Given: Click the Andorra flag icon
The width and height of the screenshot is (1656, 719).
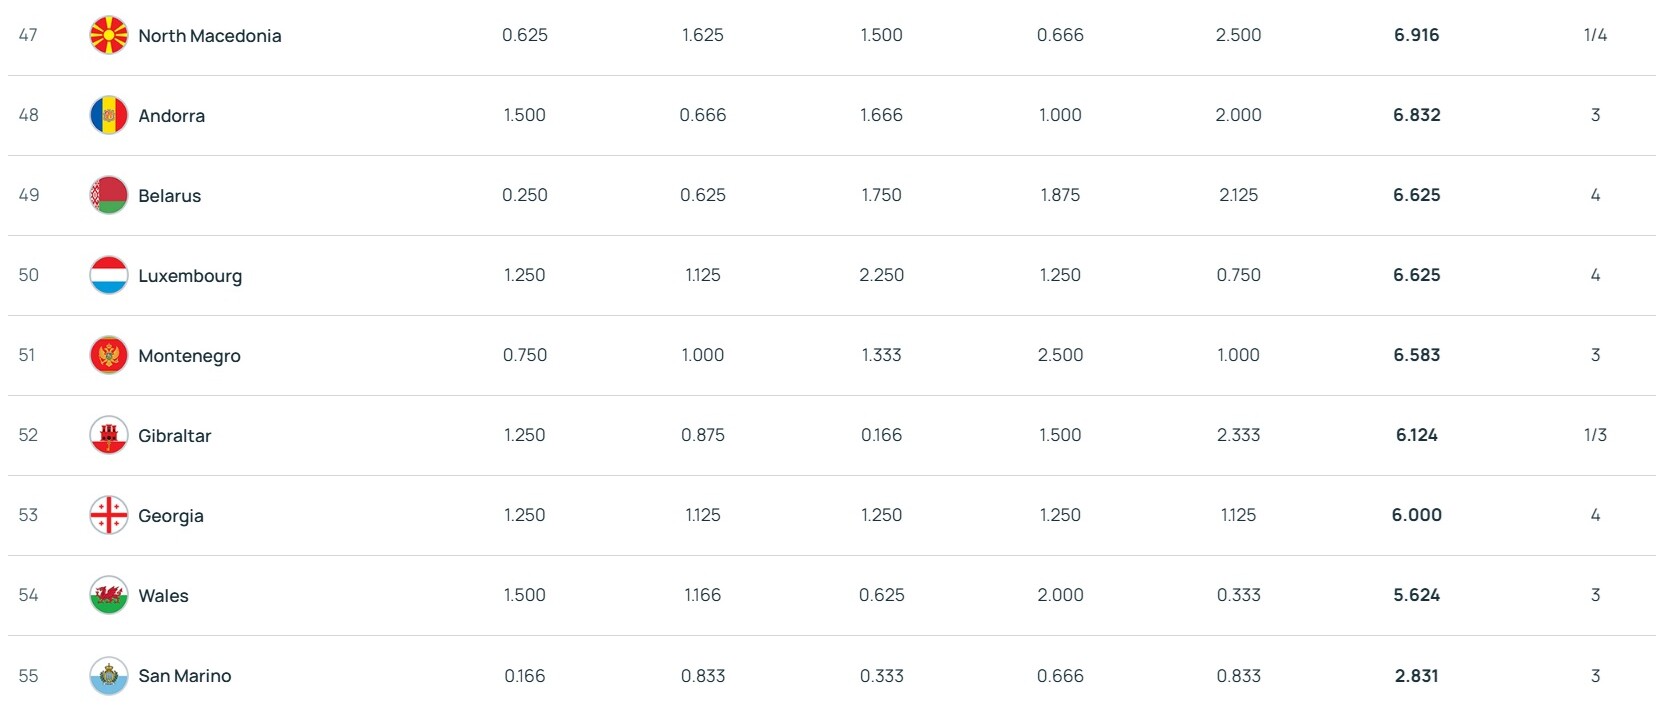Looking at the screenshot, I should tap(108, 115).
